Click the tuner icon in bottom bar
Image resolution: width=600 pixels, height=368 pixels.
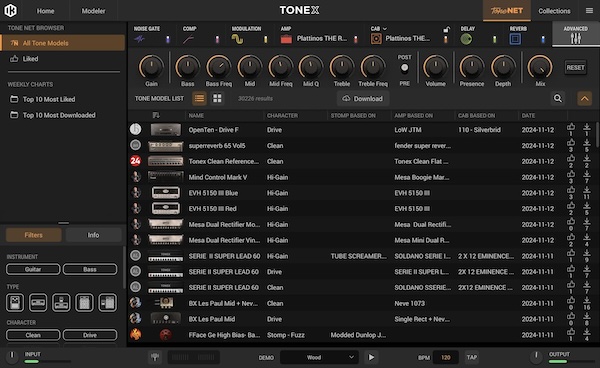point(155,357)
